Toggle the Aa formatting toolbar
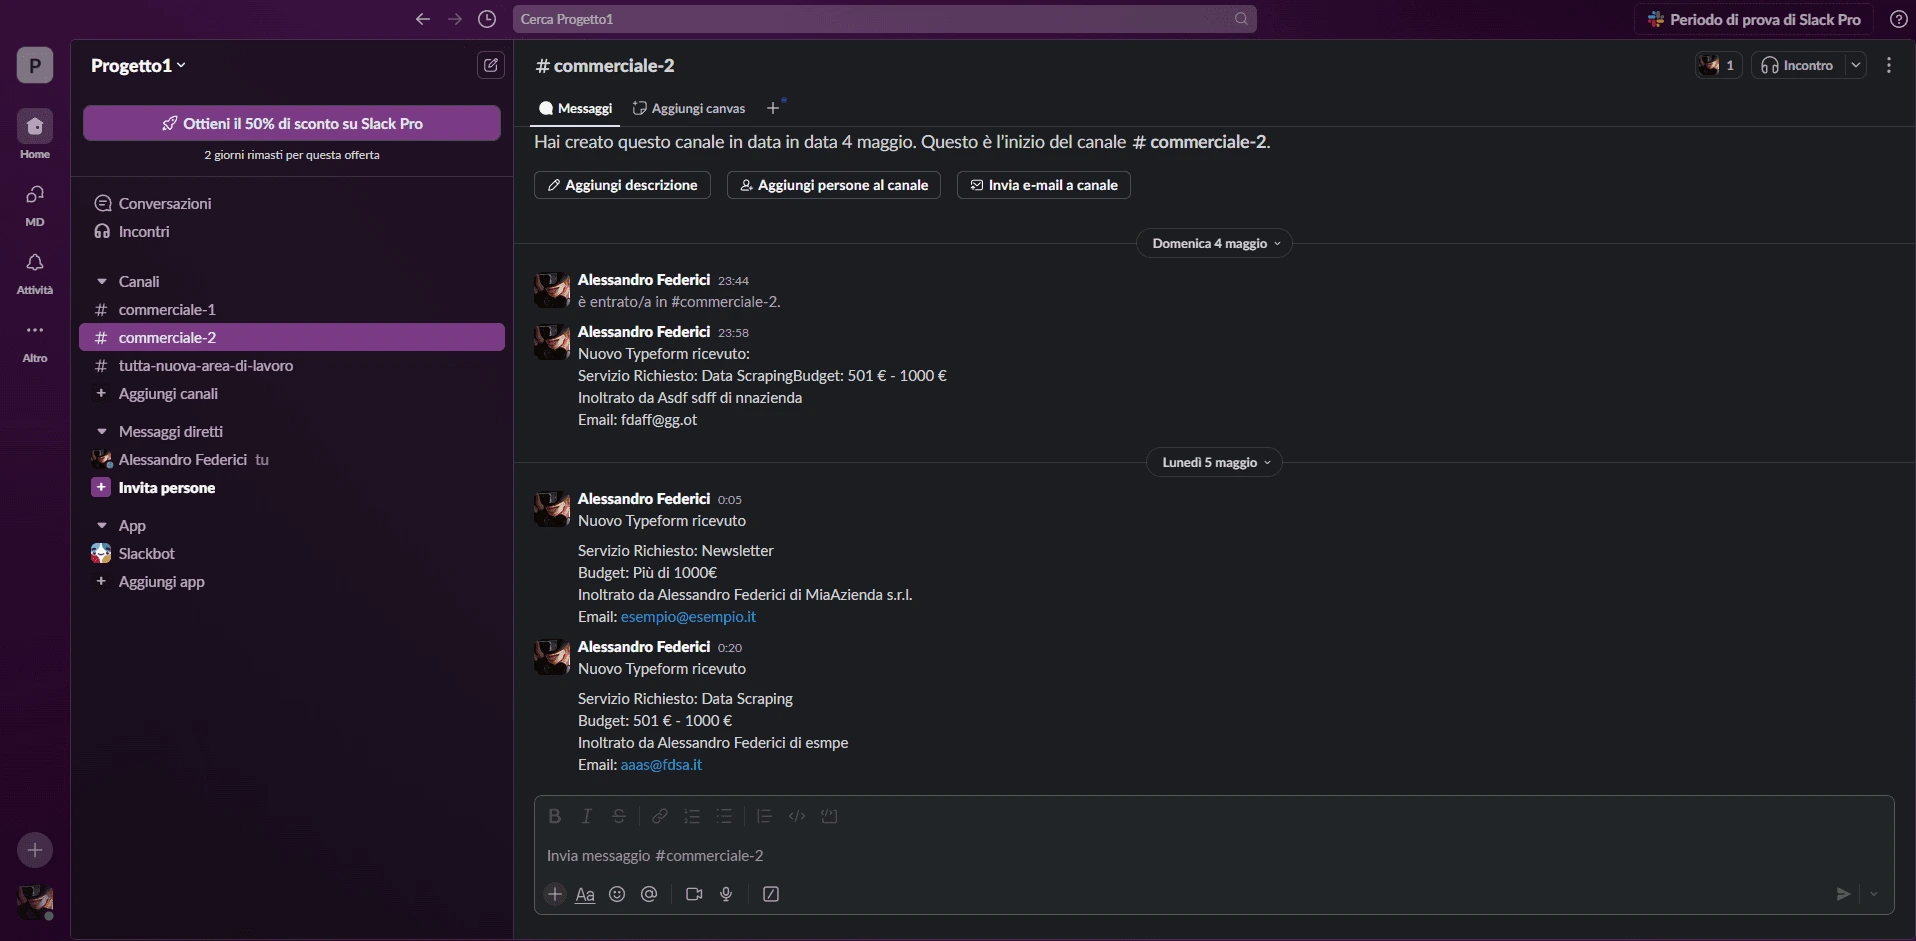 586,894
